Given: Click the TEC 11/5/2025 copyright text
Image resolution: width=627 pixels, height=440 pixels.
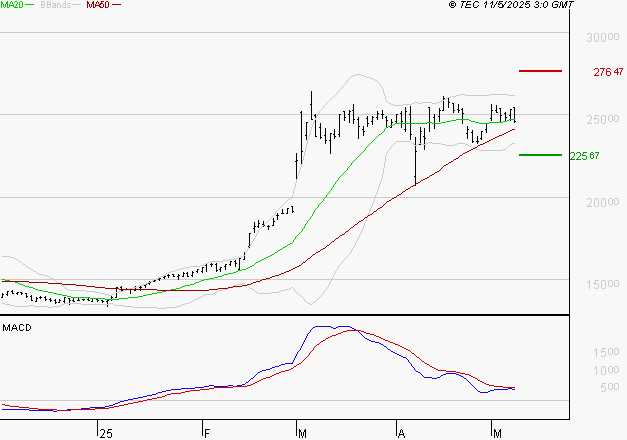Looking at the screenshot, I should [x=511, y=5].
